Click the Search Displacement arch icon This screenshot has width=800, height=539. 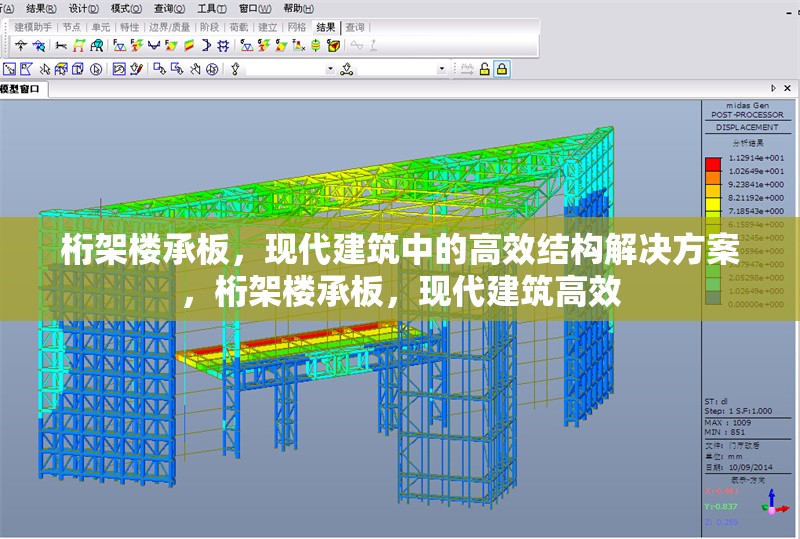[x=96, y=46]
